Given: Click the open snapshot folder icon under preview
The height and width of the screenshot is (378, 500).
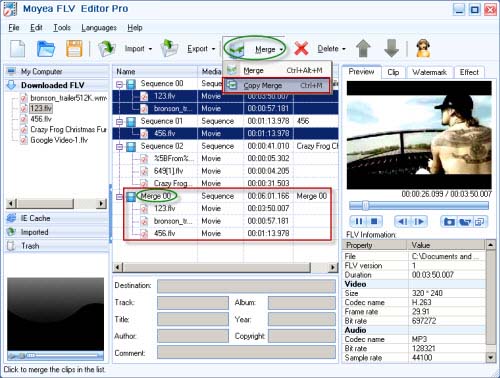Looking at the screenshot, I should tap(465, 221).
